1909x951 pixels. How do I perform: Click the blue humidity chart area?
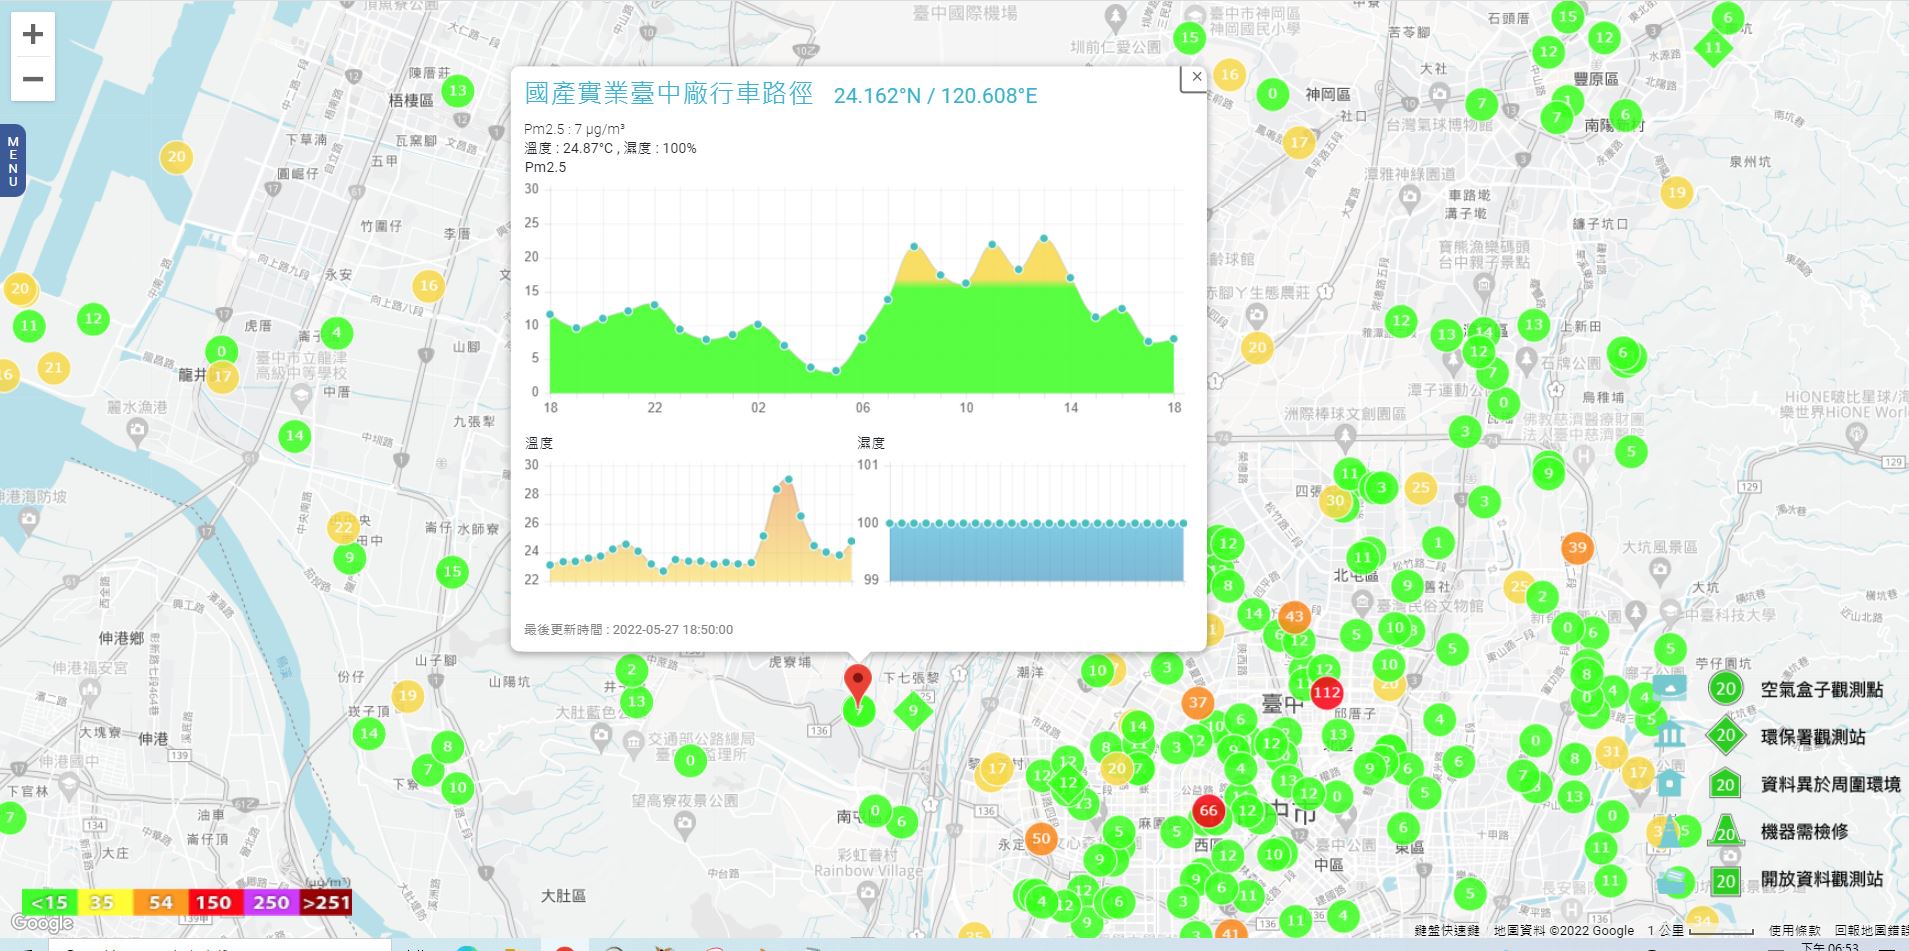[x=1036, y=552]
